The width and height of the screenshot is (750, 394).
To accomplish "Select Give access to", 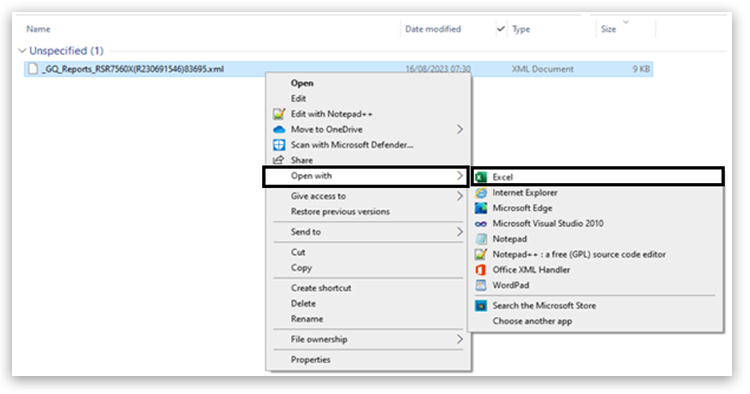I will [318, 196].
